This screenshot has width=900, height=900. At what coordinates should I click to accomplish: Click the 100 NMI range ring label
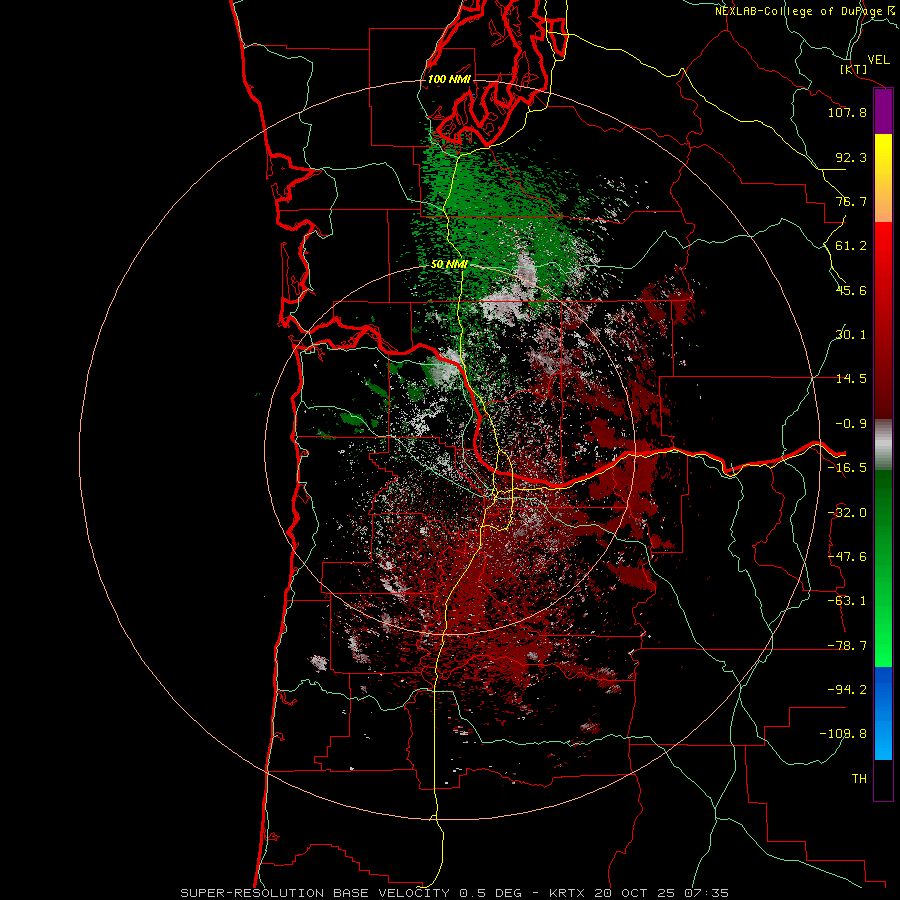pos(449,79)
